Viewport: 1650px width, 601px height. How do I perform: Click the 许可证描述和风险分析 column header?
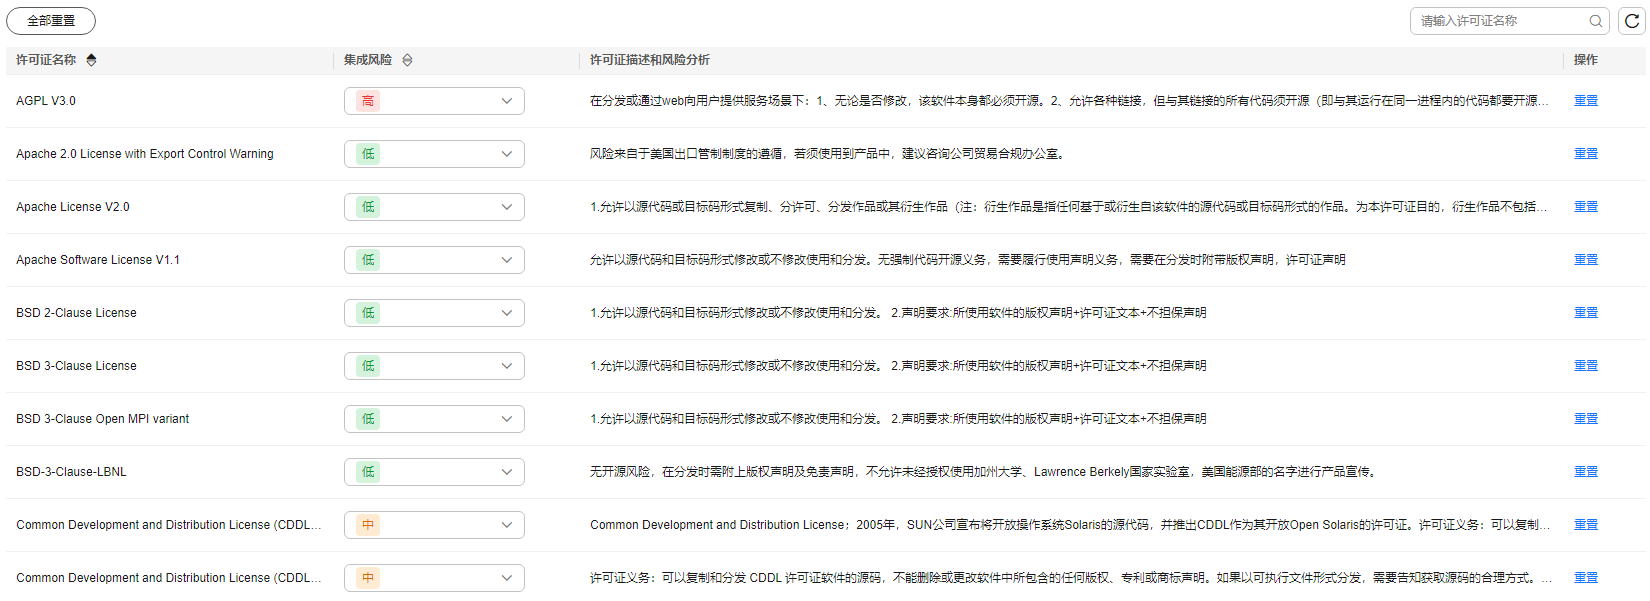[650, 60]
